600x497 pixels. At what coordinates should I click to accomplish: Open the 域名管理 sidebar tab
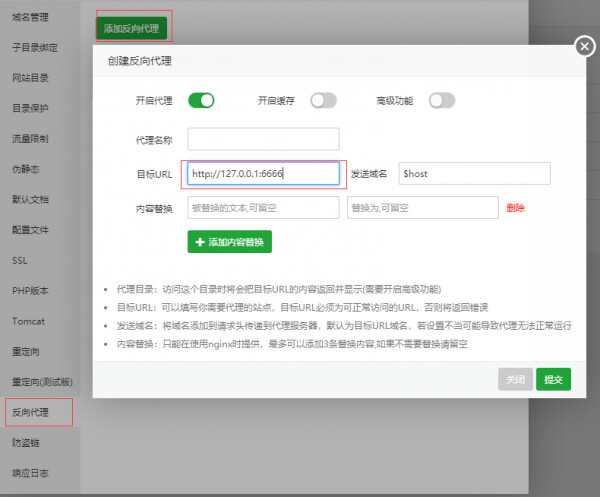coord(29,16)
